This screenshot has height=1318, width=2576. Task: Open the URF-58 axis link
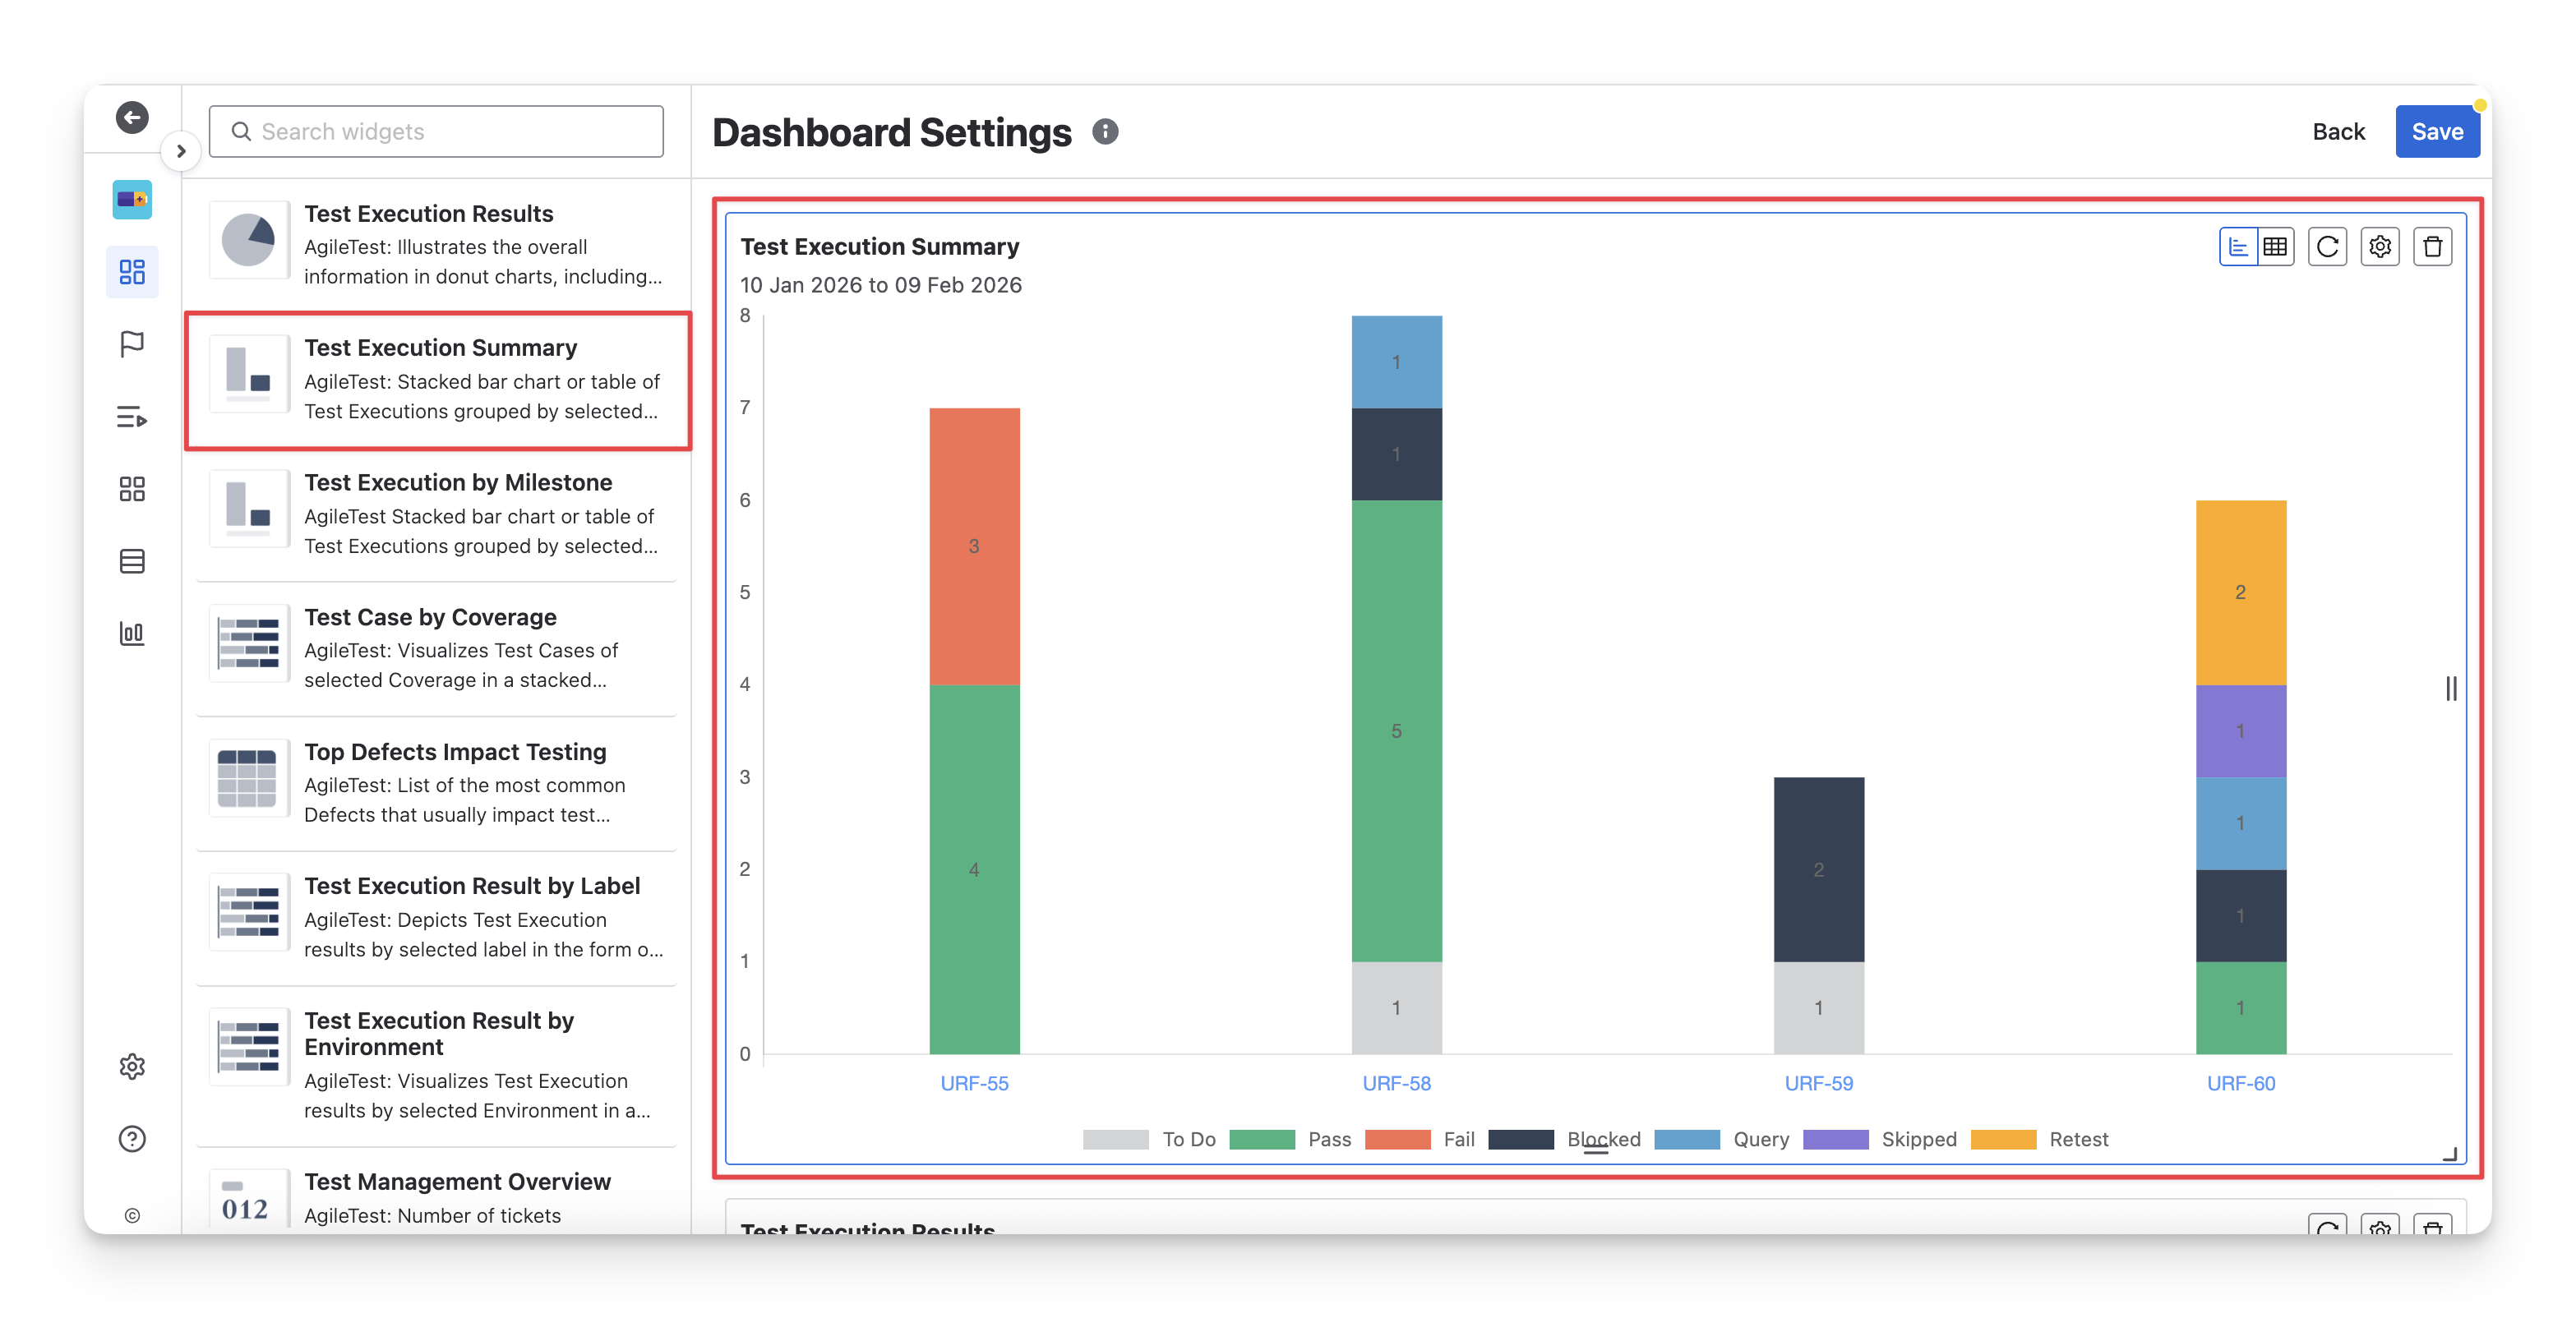tap(1396, 1083)
